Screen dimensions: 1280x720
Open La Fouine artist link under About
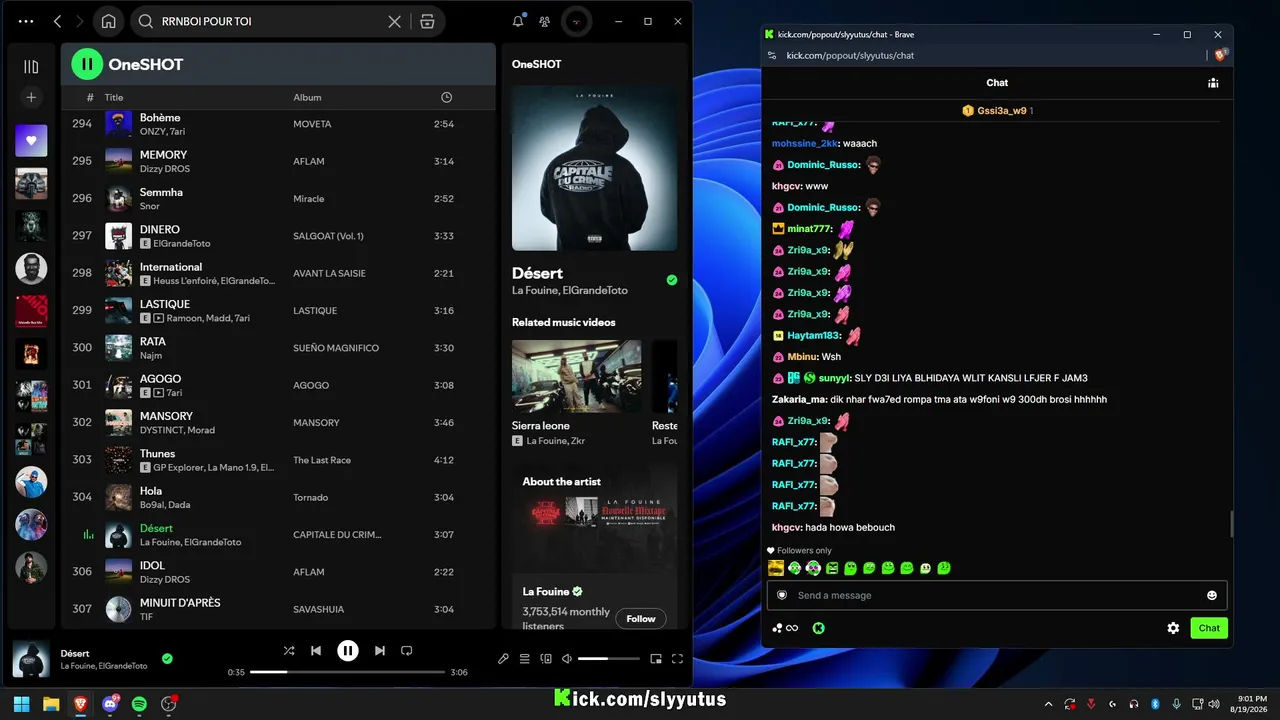click(x=546, y=591)
